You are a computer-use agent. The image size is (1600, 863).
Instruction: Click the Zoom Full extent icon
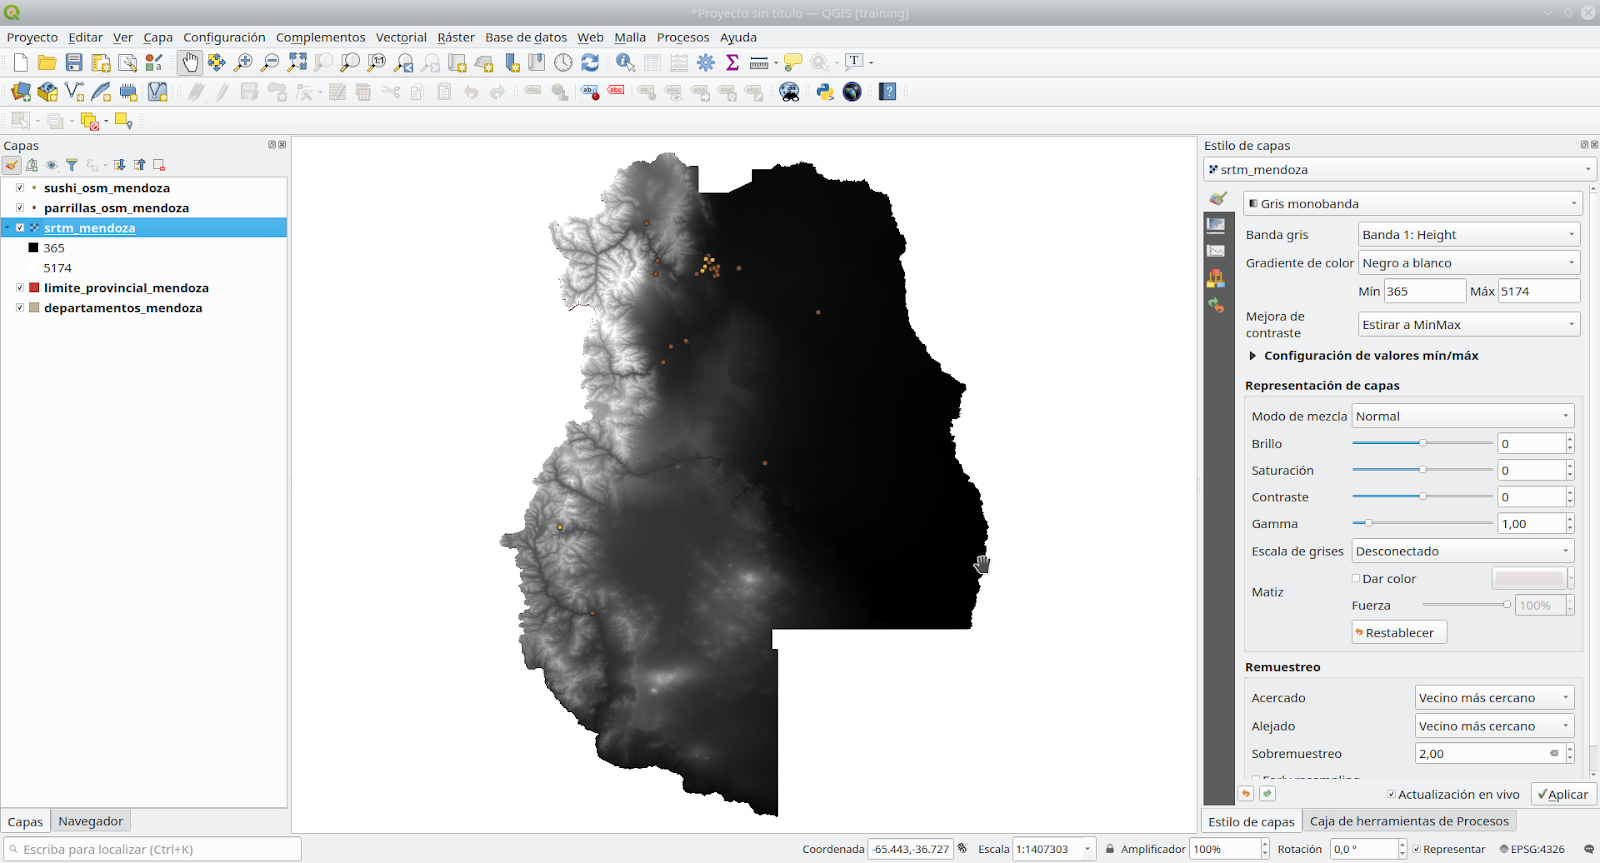pyautogui.click(x=297, y=62)
